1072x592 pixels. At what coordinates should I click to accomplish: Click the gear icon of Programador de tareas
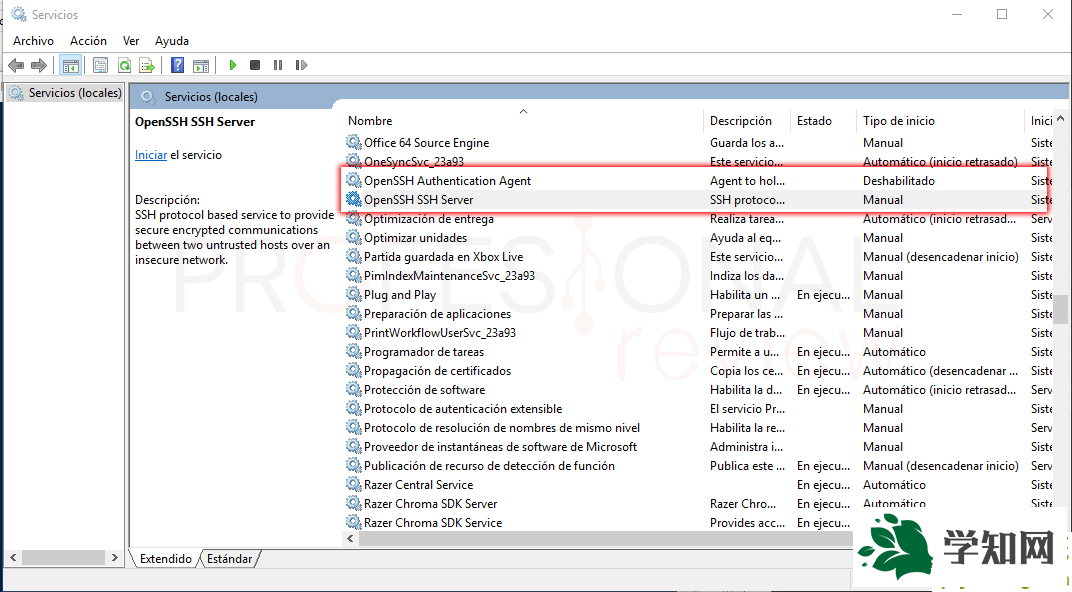[353, 351]
